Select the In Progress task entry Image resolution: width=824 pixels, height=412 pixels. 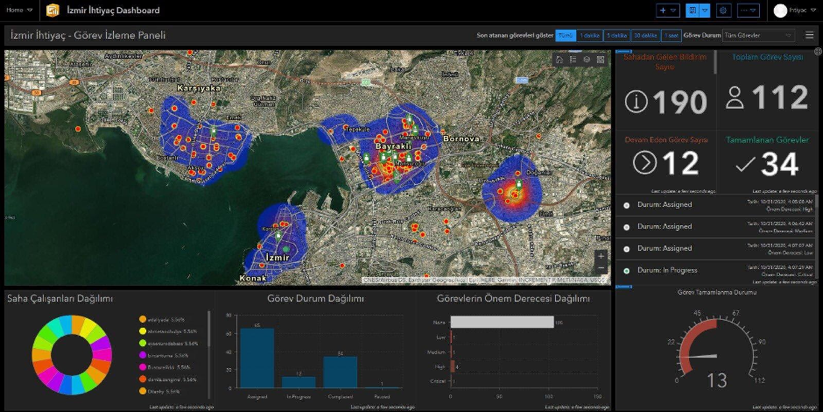(717, 271)
